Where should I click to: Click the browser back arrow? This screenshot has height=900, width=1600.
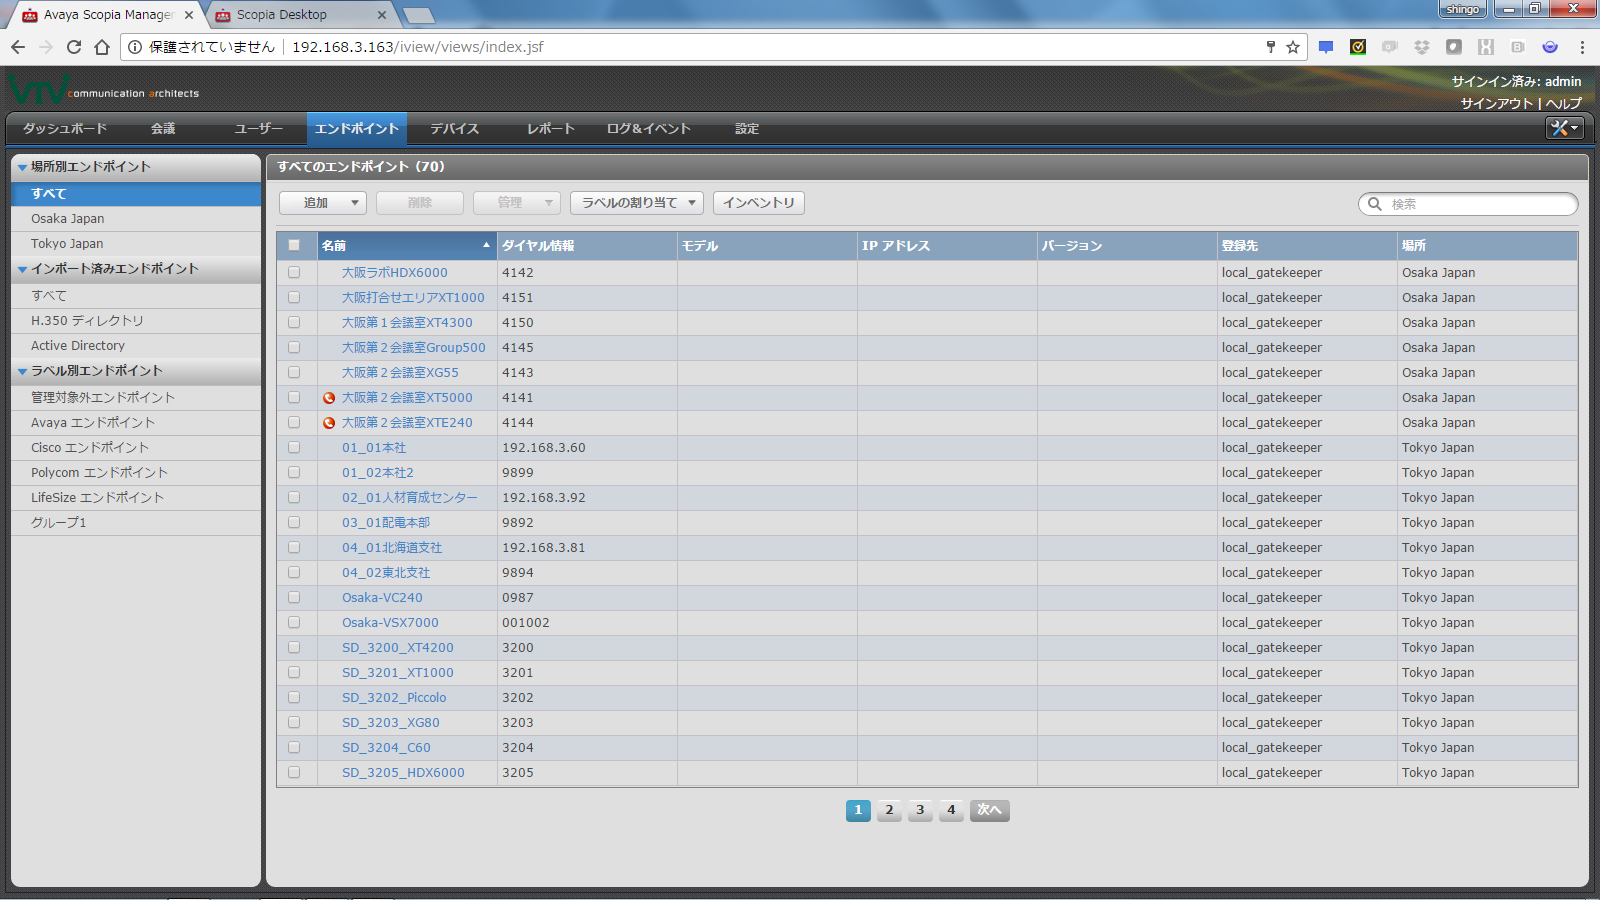[18, 47]
